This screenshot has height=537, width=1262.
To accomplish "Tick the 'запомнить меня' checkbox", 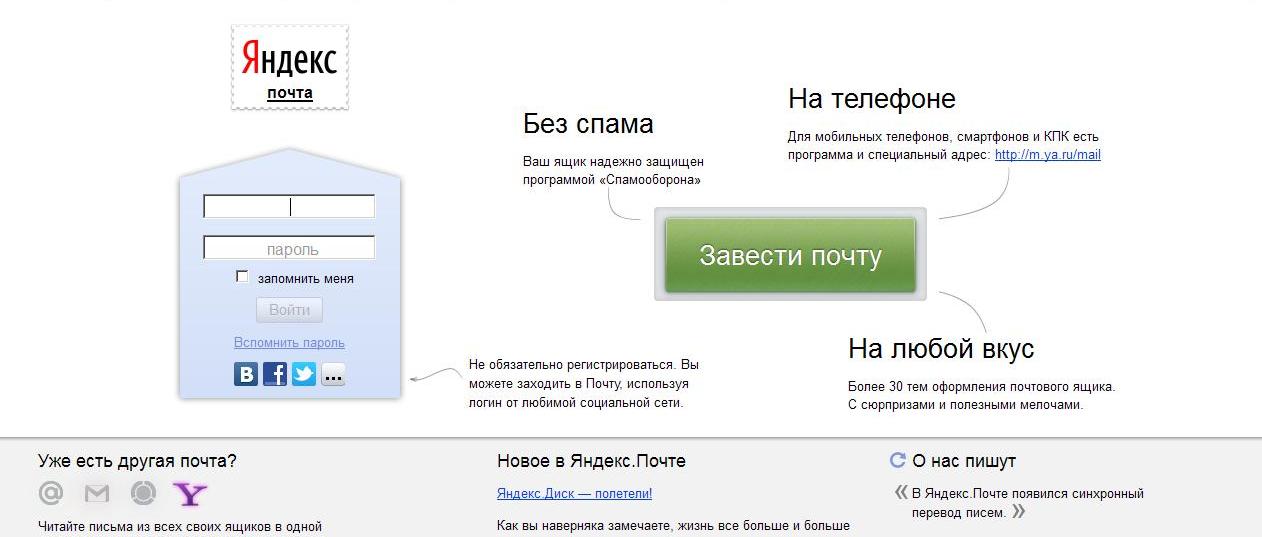I will click(242, 277).
